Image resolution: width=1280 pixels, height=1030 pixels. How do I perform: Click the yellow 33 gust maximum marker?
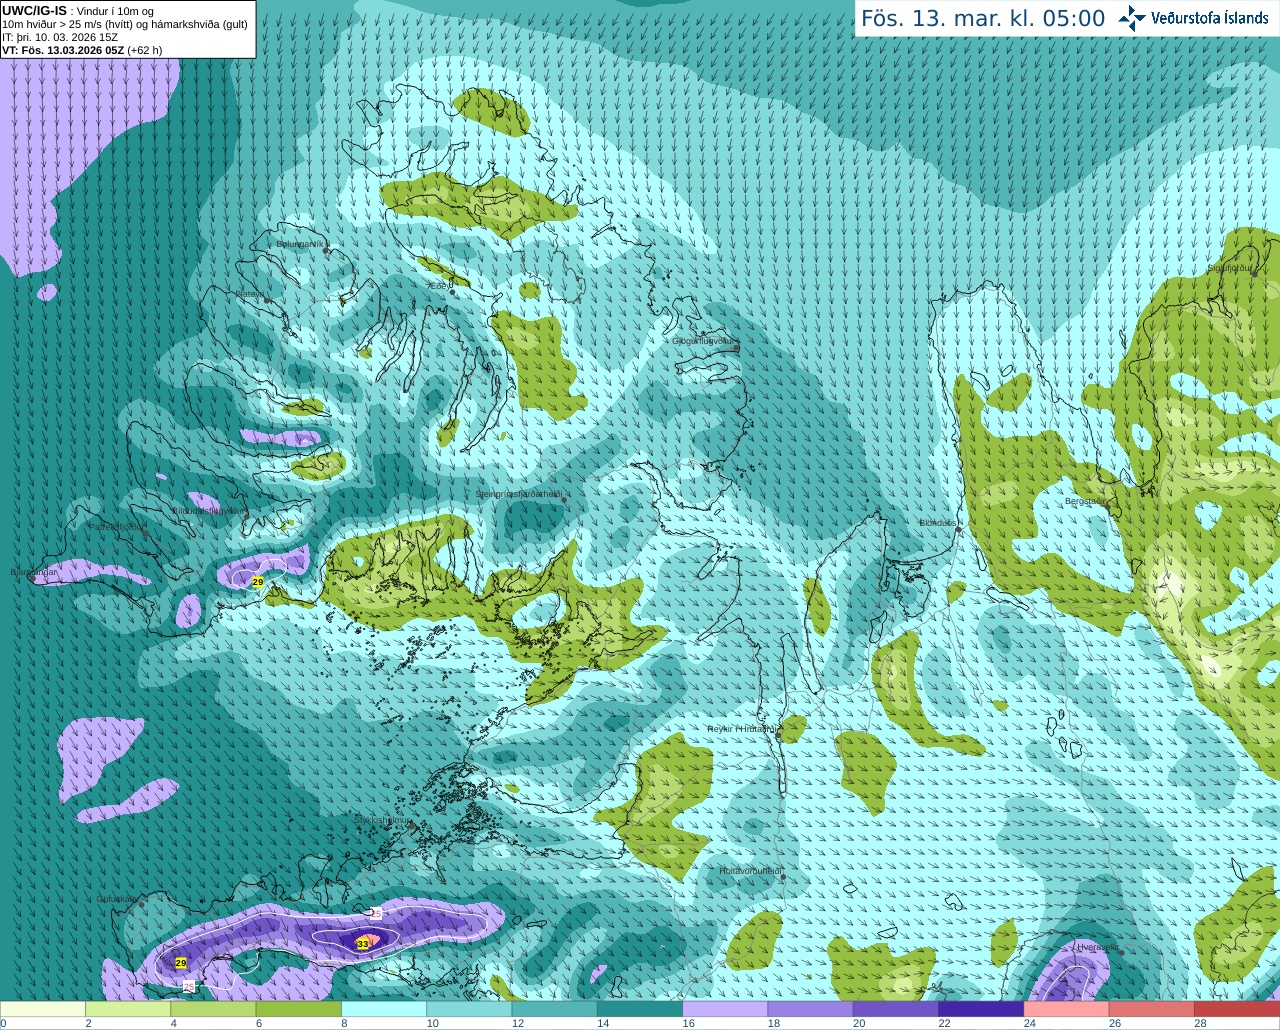point(362,943)
